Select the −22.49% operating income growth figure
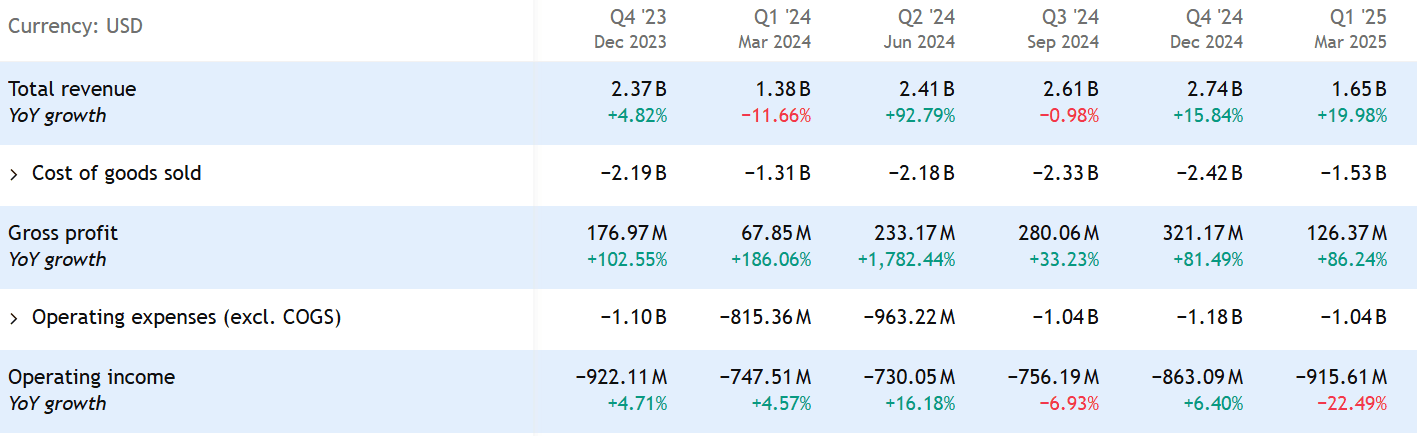 pos(1353,403)
